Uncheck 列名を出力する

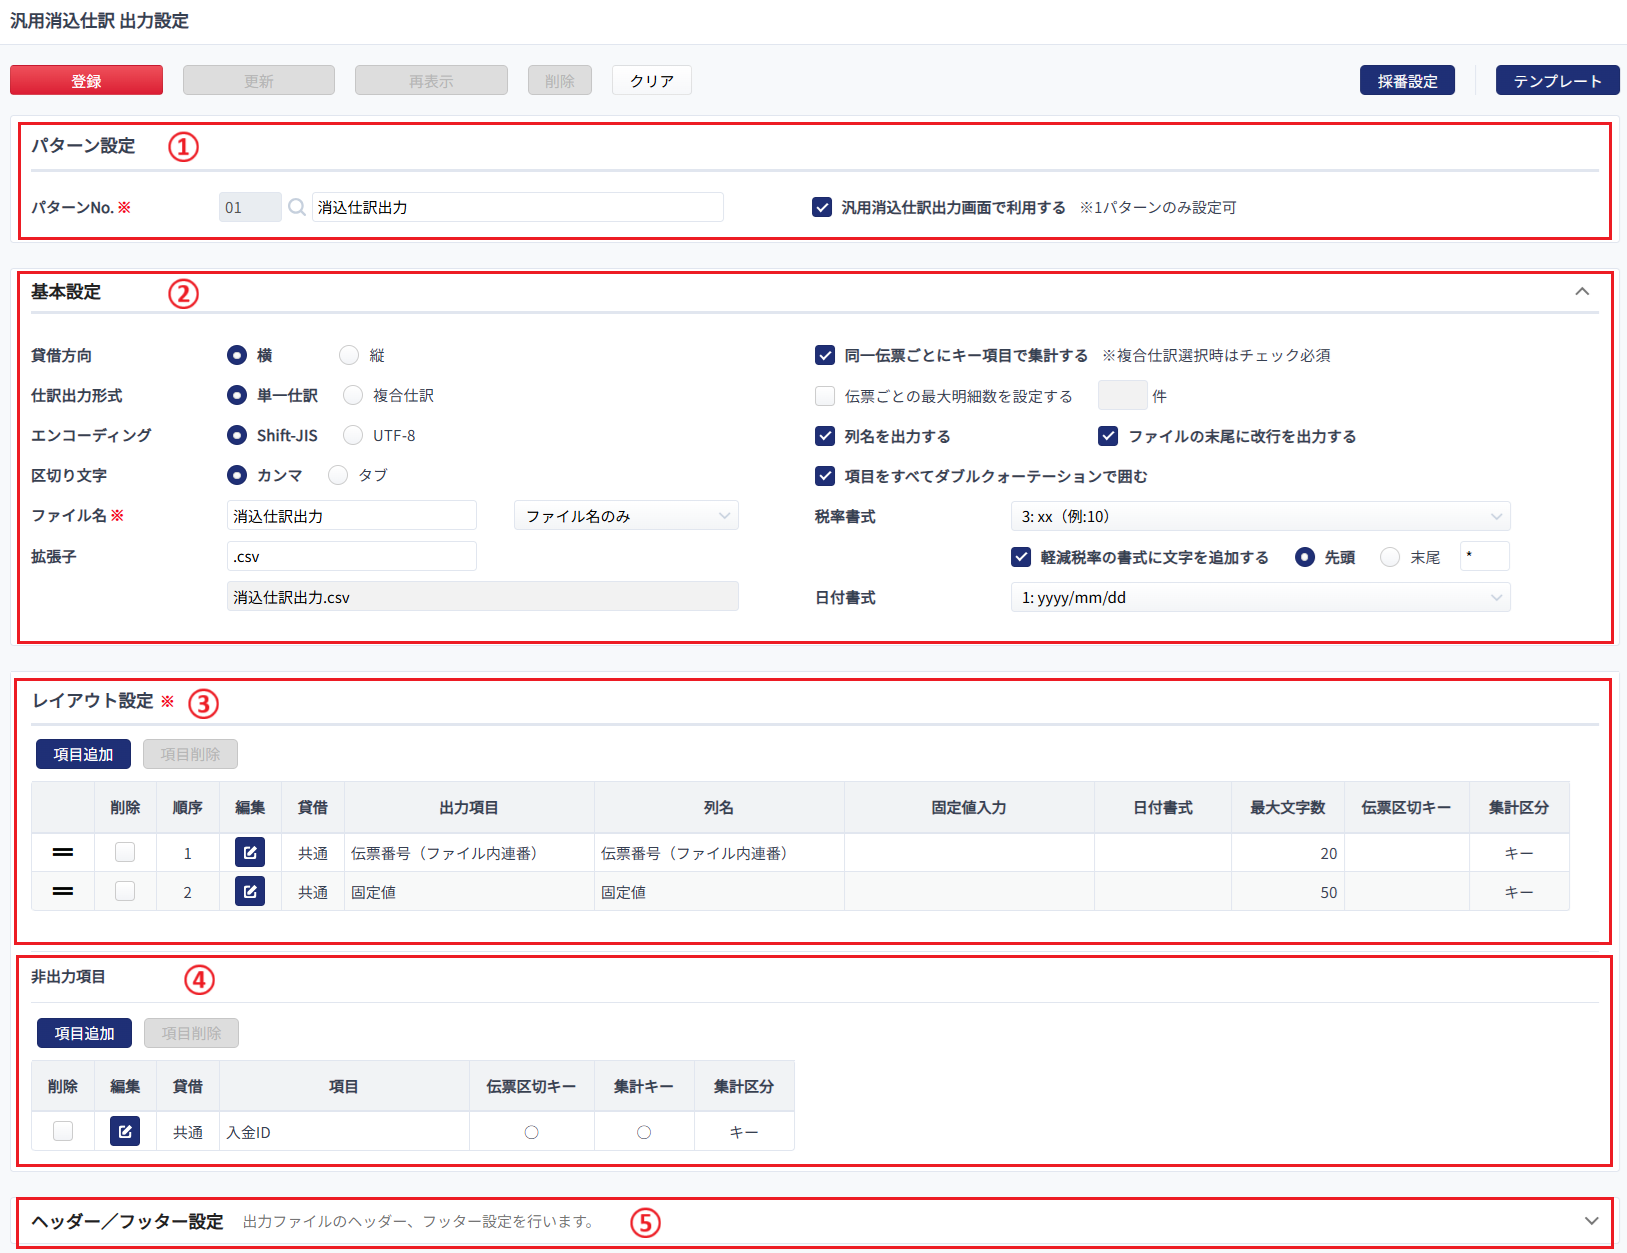pyautogui.click(x=825, y=436)
